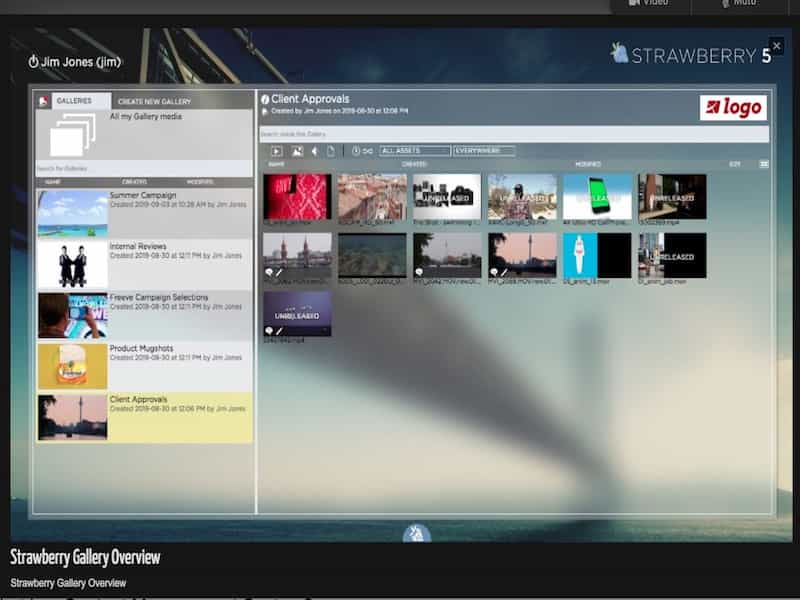Click CREATE NEW GALLERY
Image resolution: width=800 pixels, height=600 pixels.
[x=154, y=102]
